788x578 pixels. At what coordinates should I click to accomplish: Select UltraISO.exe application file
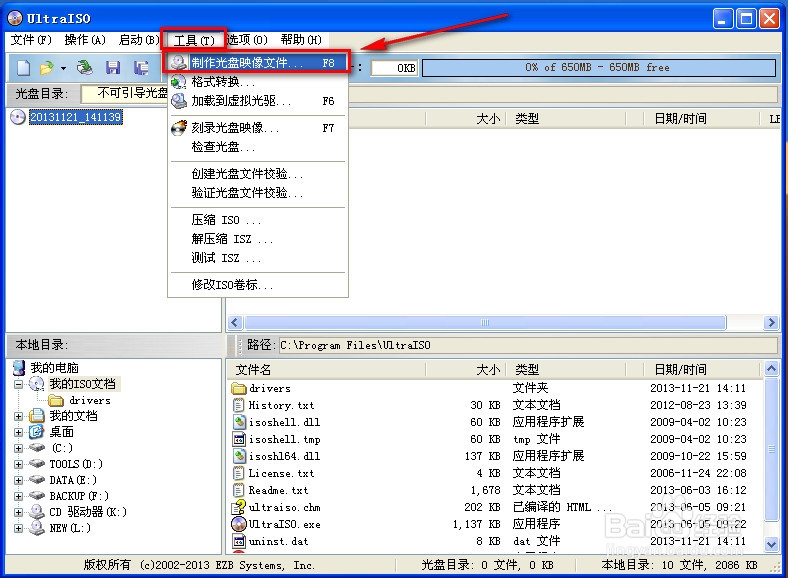284,525
